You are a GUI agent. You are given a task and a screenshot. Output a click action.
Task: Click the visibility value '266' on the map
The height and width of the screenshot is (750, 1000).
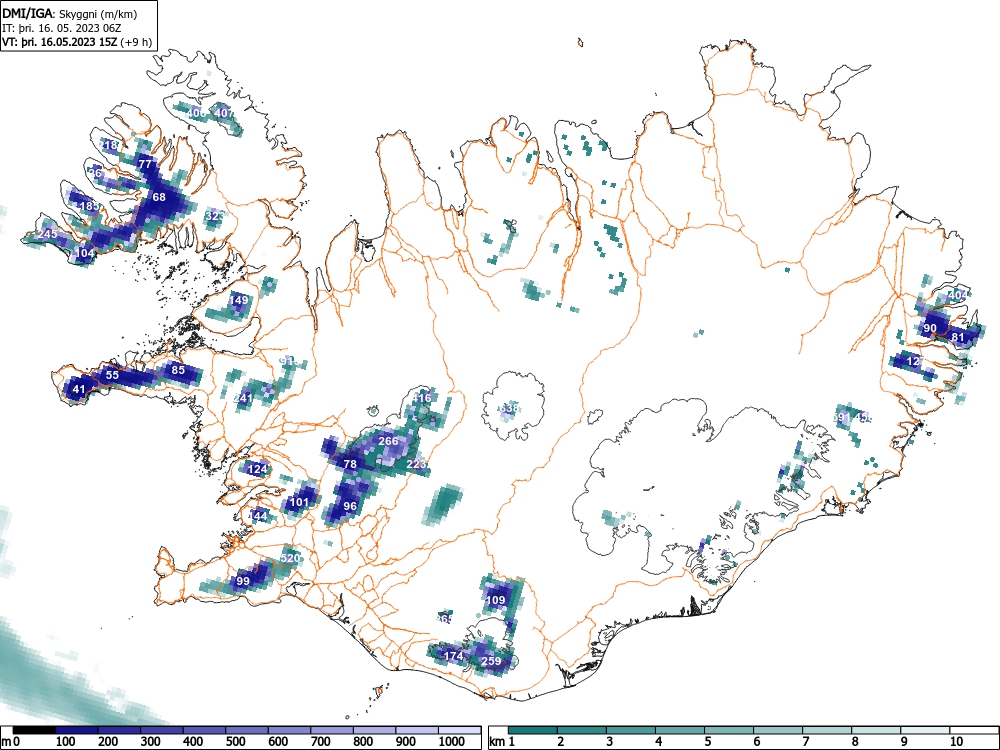pyautogui.click(x=388, y=441)
